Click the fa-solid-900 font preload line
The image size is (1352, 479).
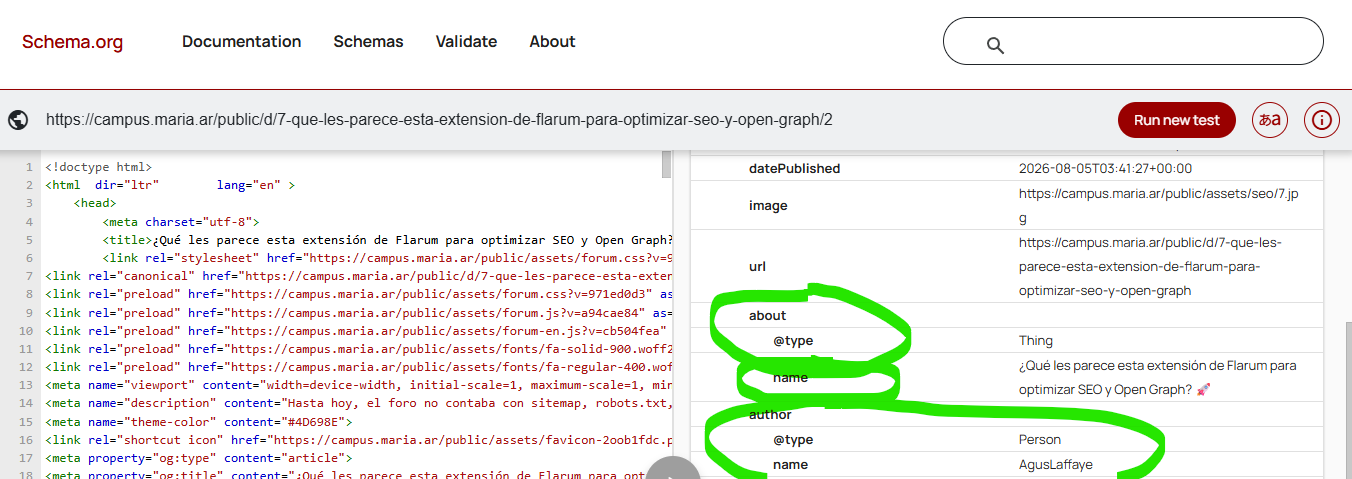tap(358, 349)
